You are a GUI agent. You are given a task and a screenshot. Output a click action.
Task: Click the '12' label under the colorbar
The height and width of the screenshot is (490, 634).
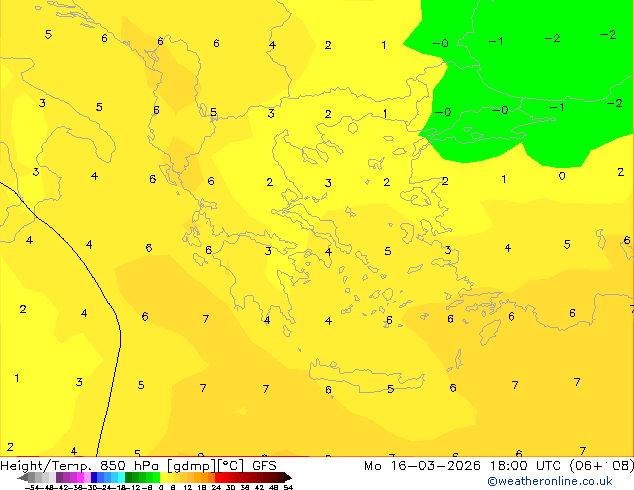[x=187, y=487]
